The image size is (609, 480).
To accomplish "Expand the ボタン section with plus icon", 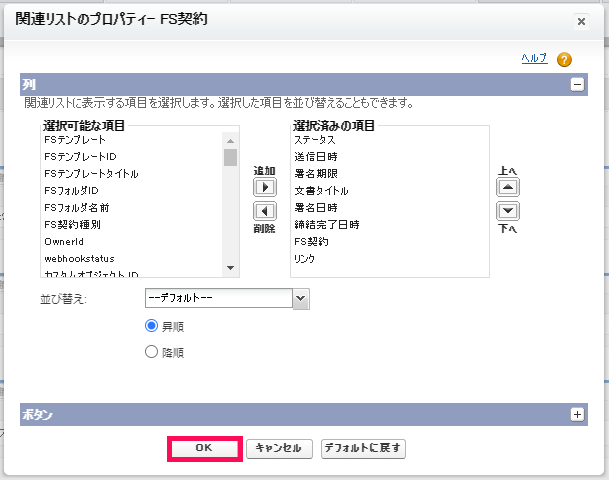I will pos(577,414).
